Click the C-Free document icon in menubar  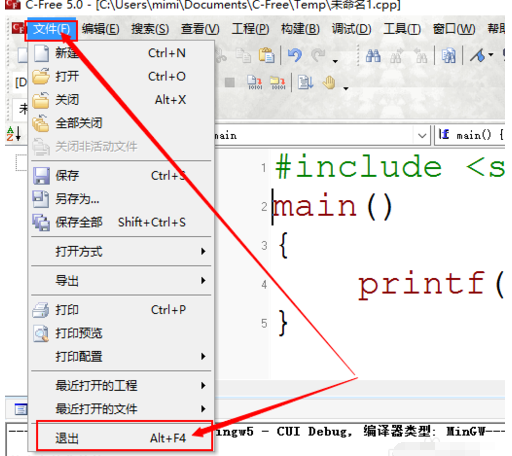18,29
